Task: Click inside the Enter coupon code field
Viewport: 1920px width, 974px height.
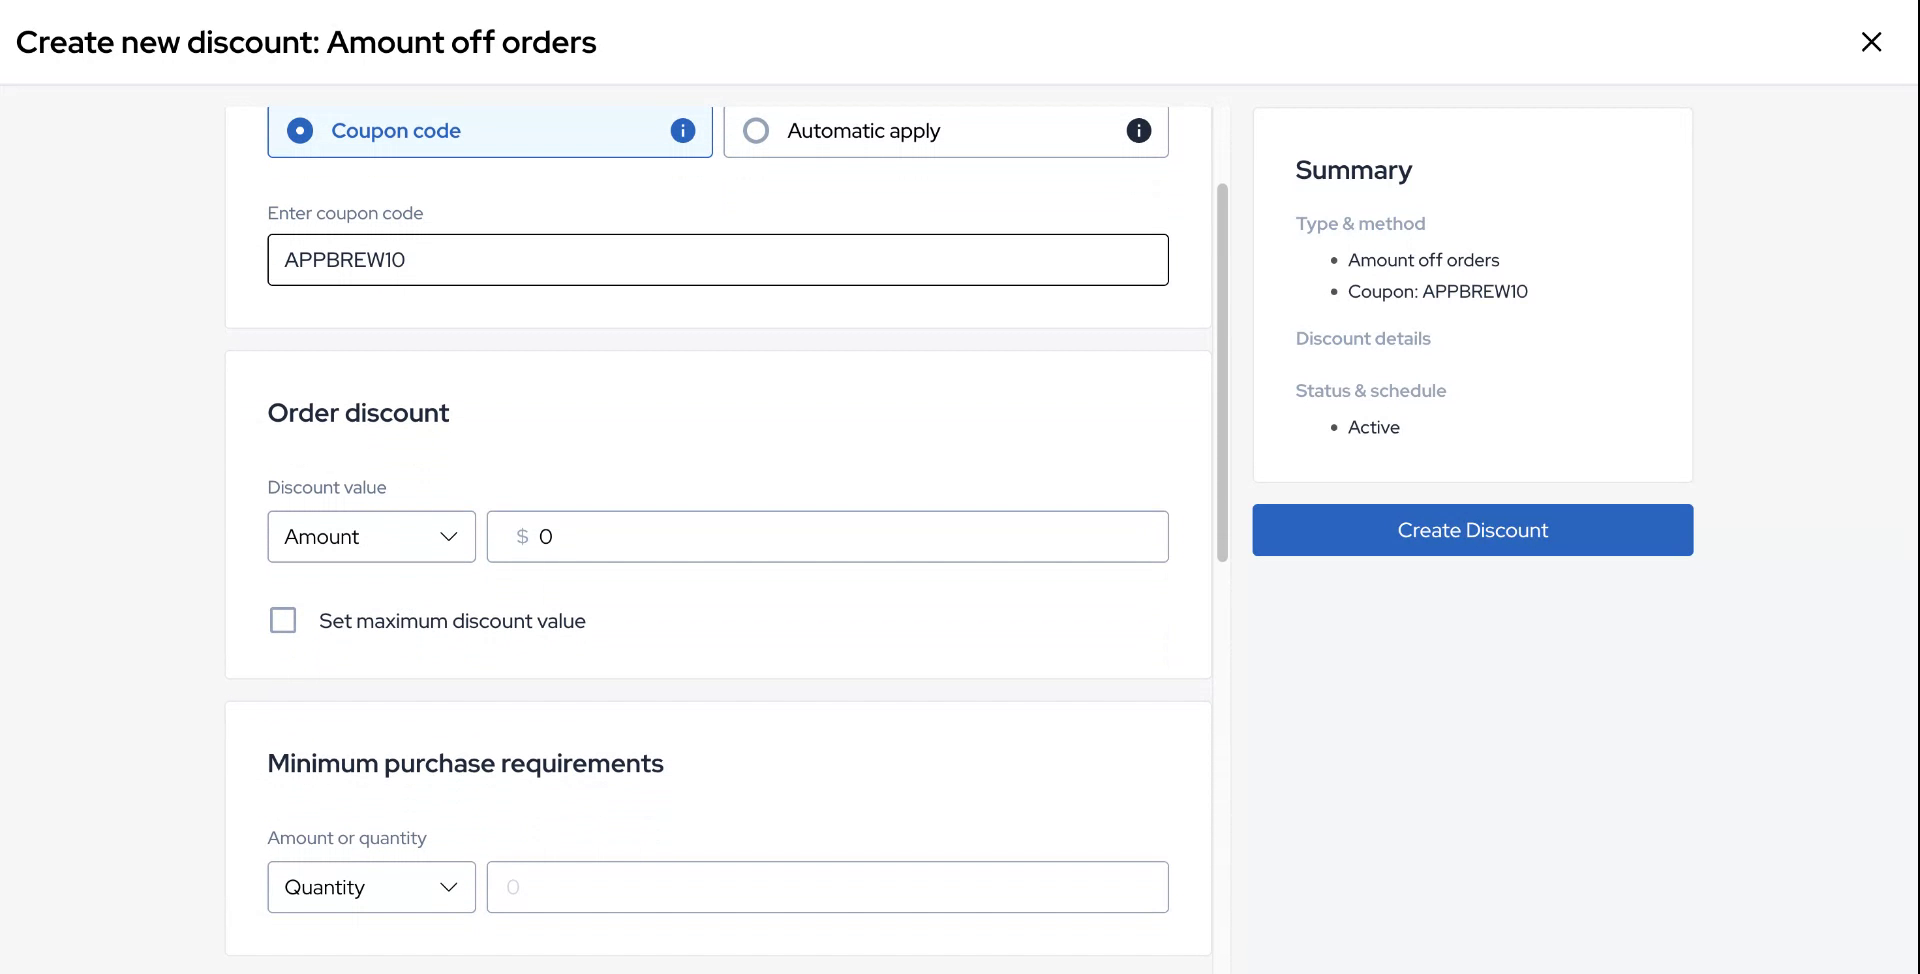Action: coord(717,259)
